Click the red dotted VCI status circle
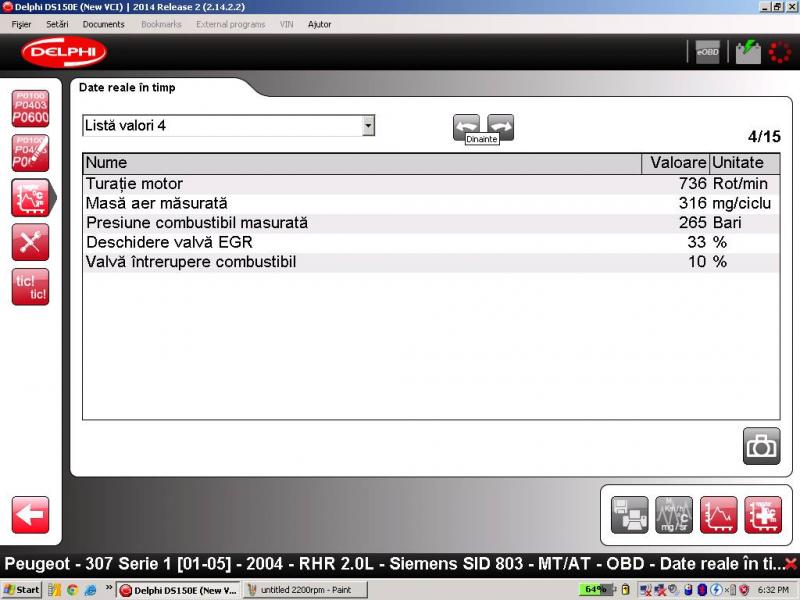Viewport: 800px width, 600px height. [780, 52]
